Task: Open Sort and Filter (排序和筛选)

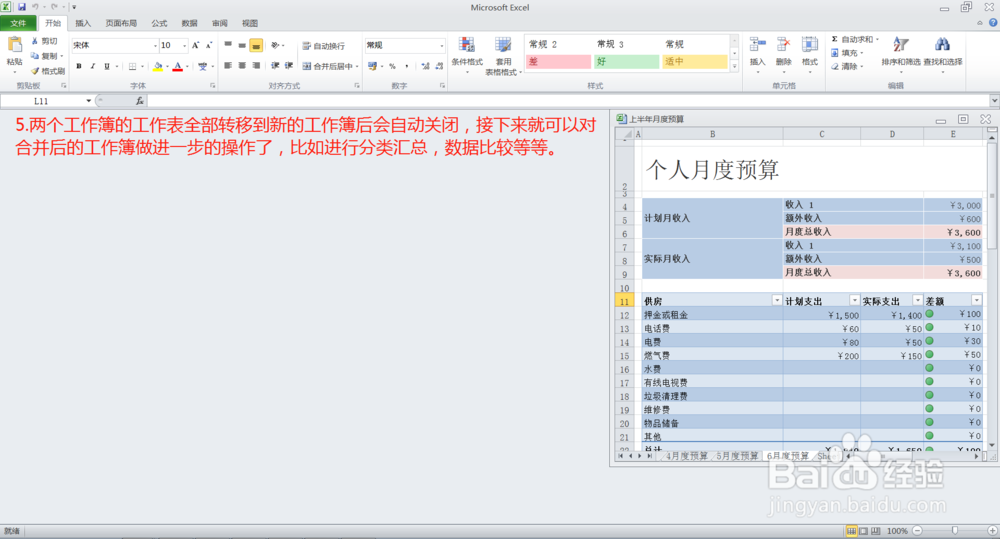Action: click(901, 54)
